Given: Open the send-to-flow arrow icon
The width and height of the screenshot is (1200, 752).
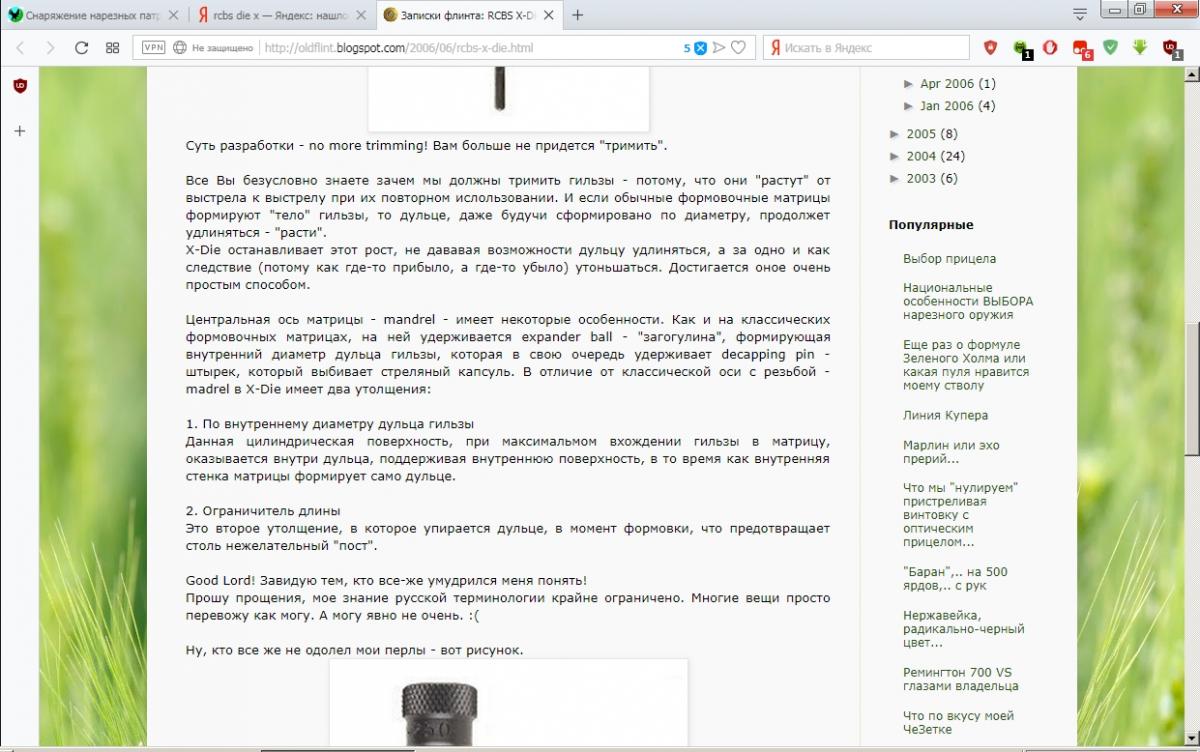Looking at the screenshot, I should click(719, 47).
